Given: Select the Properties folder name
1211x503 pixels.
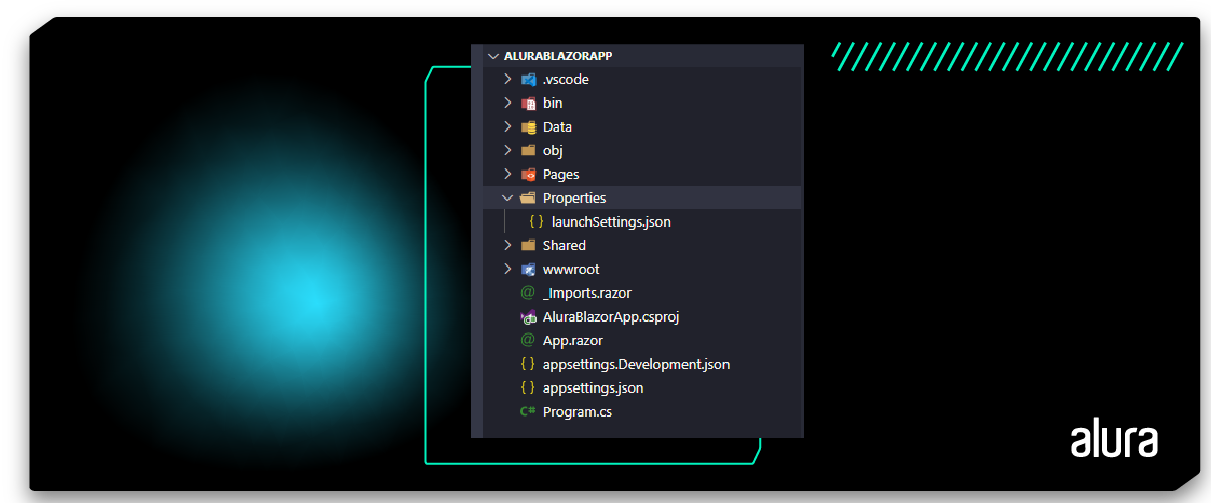Looking at the screenshot, I should 574,198.
